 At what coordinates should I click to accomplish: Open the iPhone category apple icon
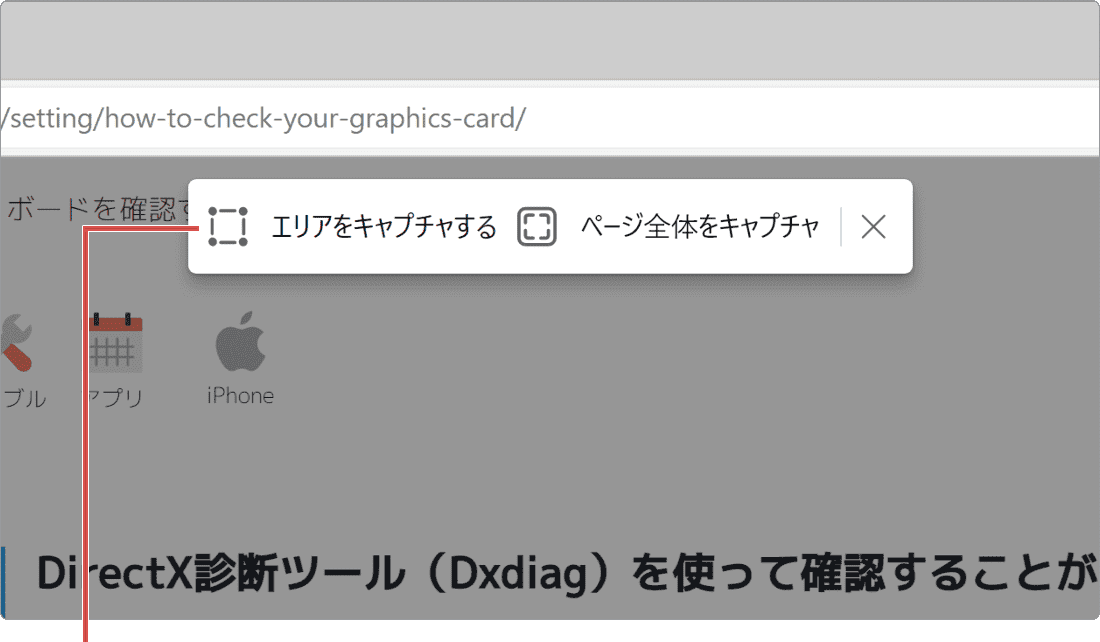point(240,342)
